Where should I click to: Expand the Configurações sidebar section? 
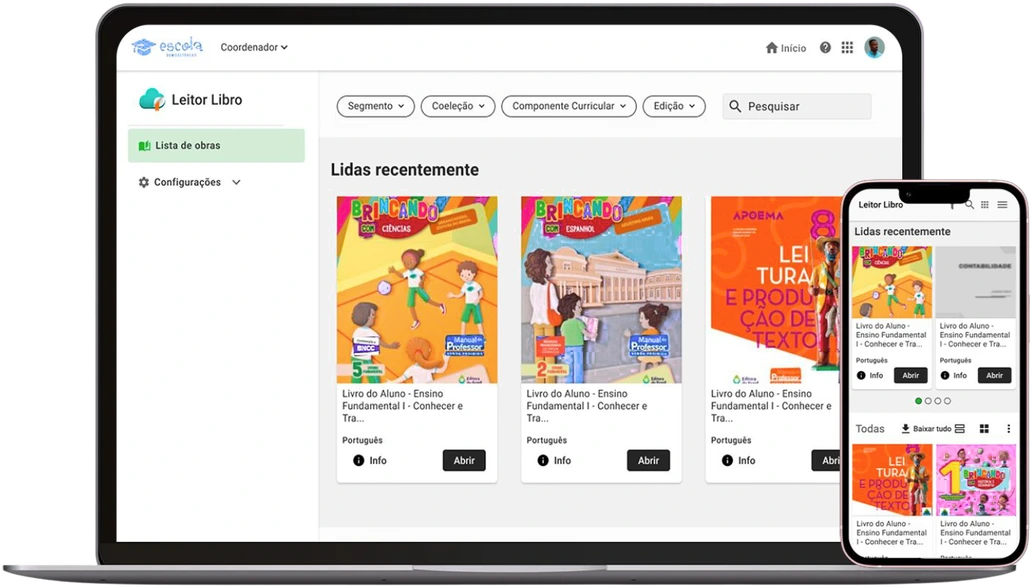190,182
